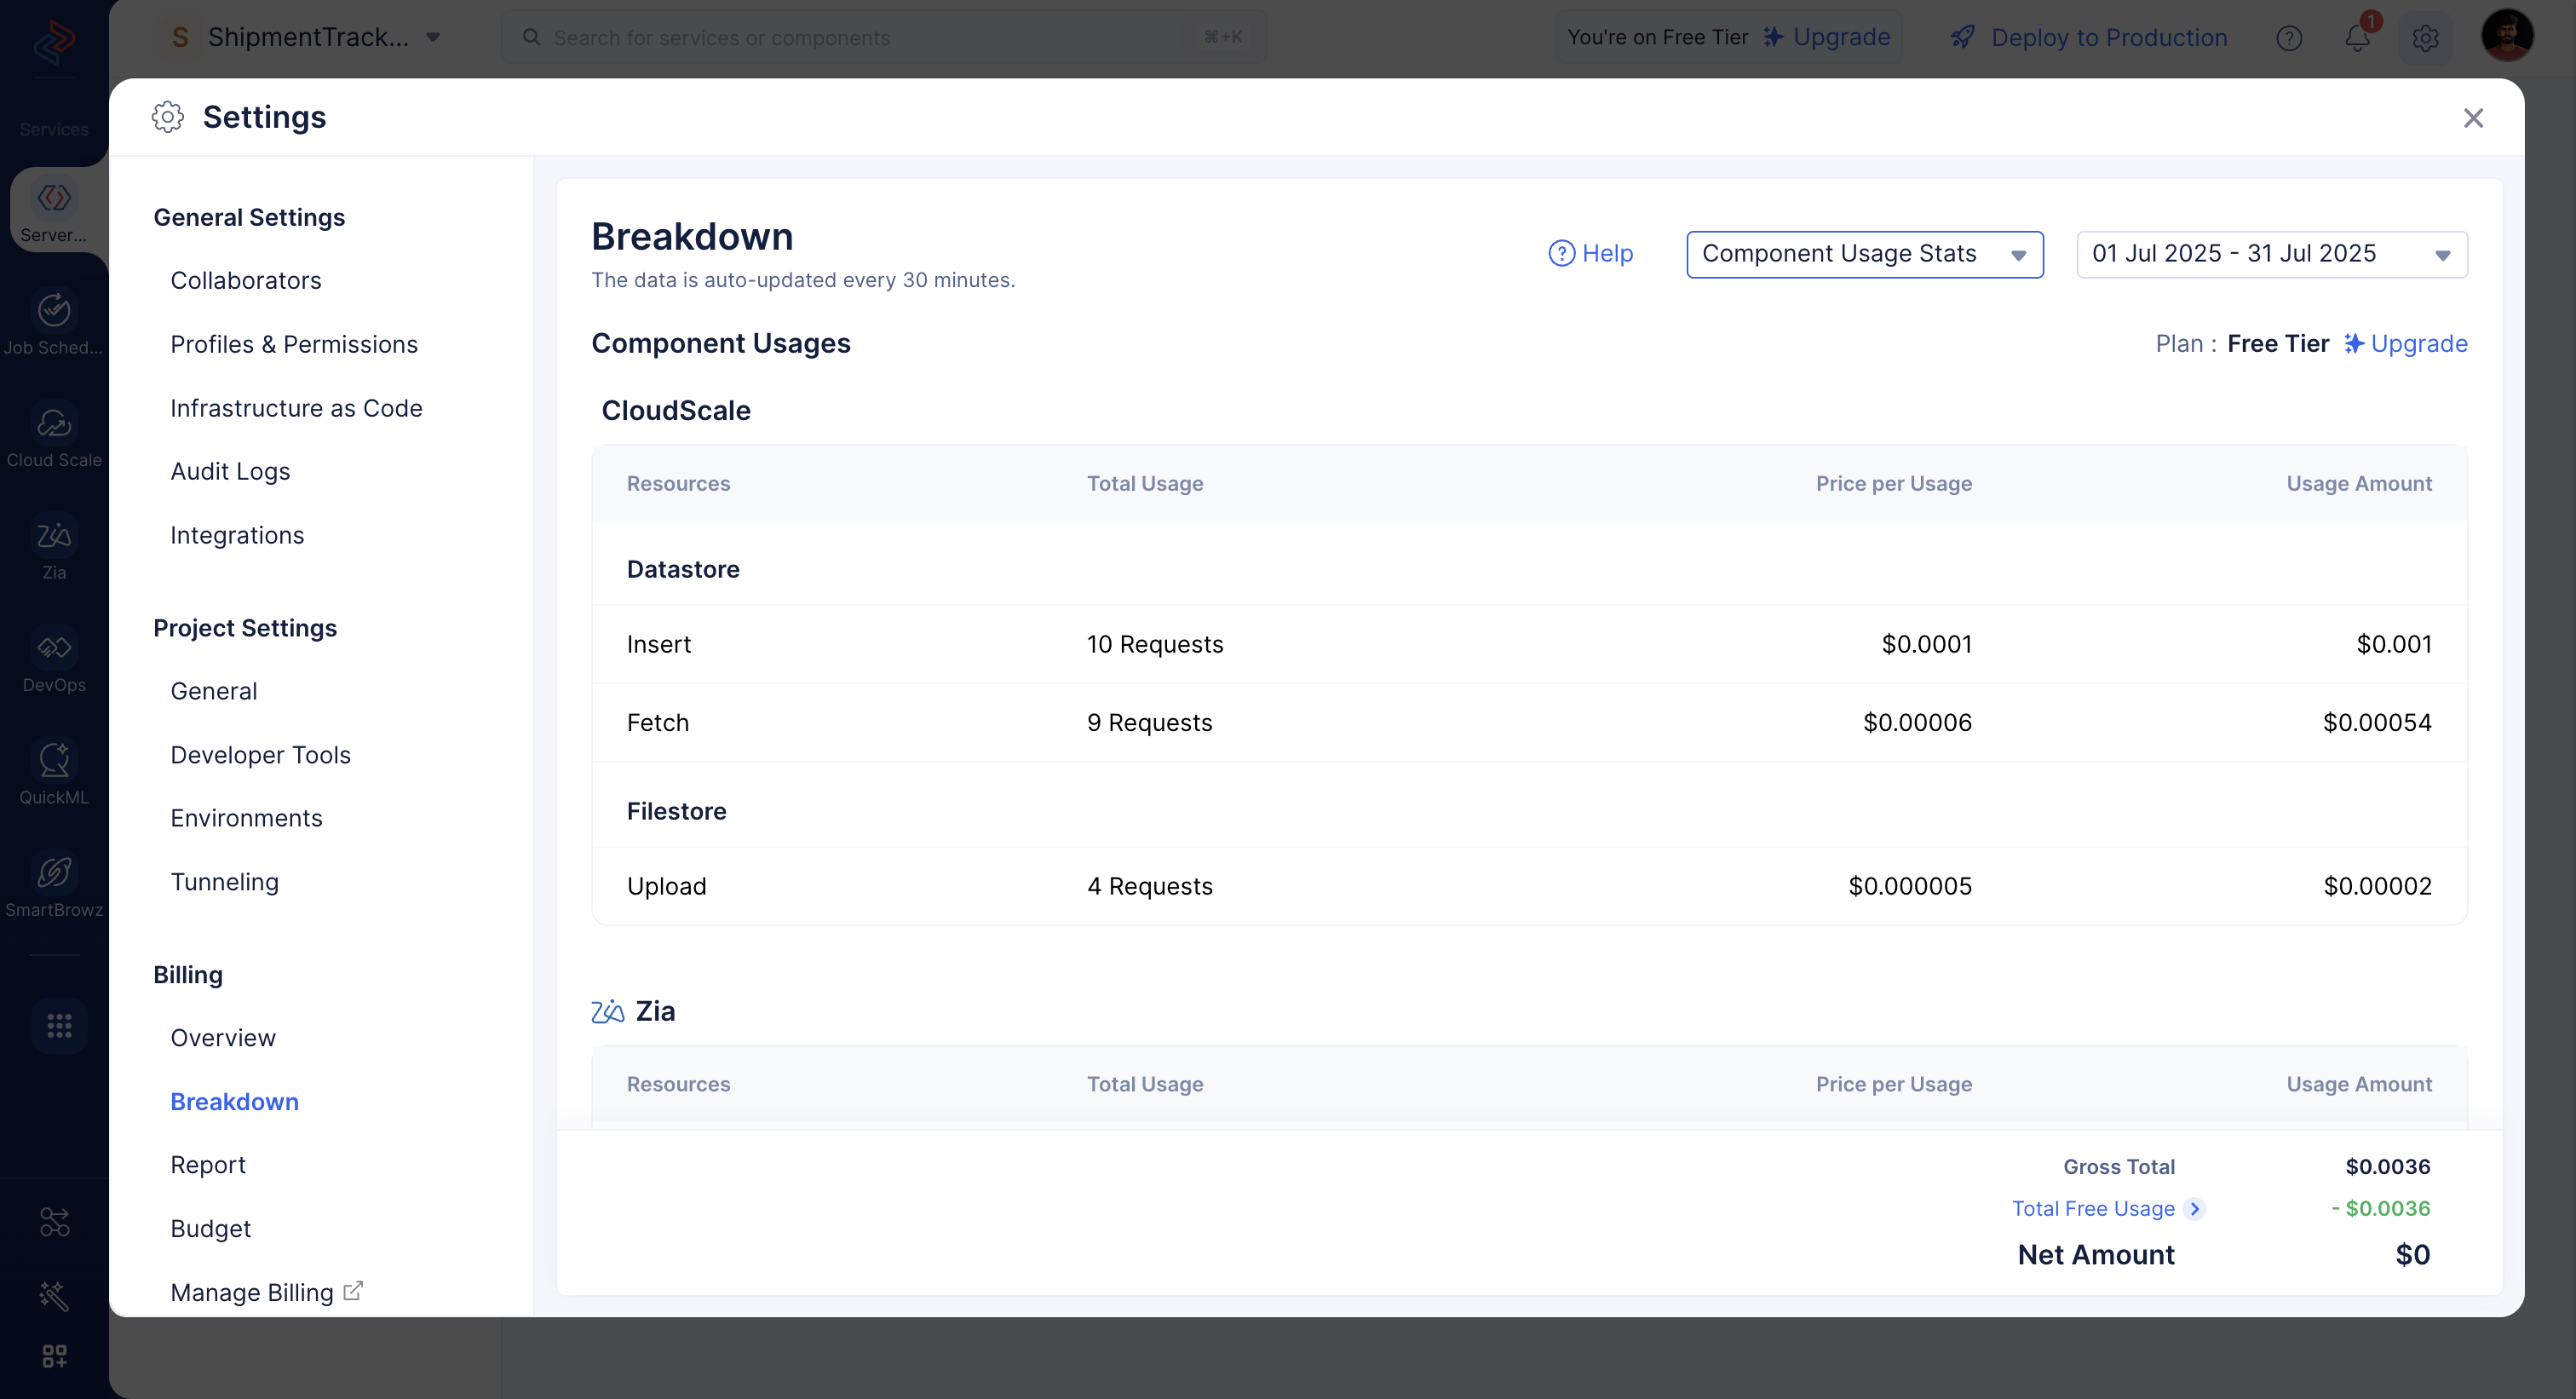Click the settings gear in top bar
The width and height of the screenshot is (2576, 1399).
point(2425,38)
